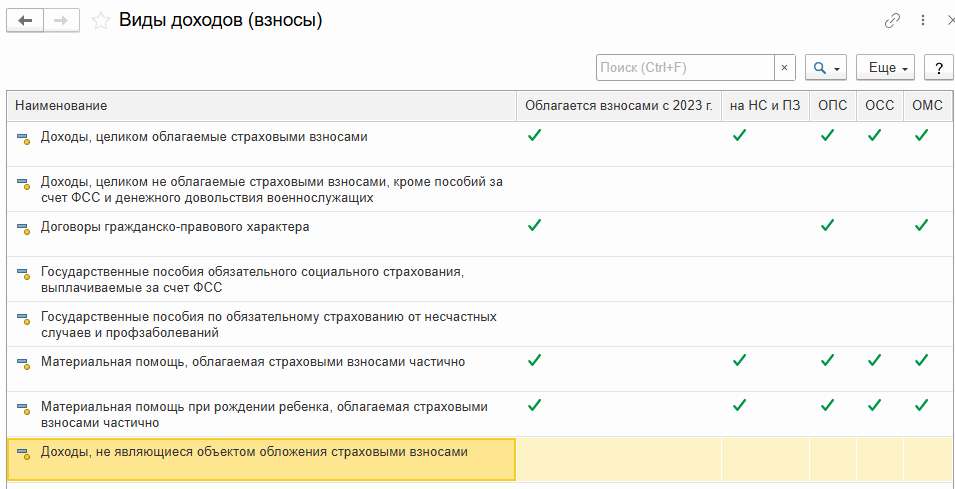Image resolution: width=955 pixels, height=489 pixels.
Task: Open the magnifier search dropdown button
Action: point(826,68)
